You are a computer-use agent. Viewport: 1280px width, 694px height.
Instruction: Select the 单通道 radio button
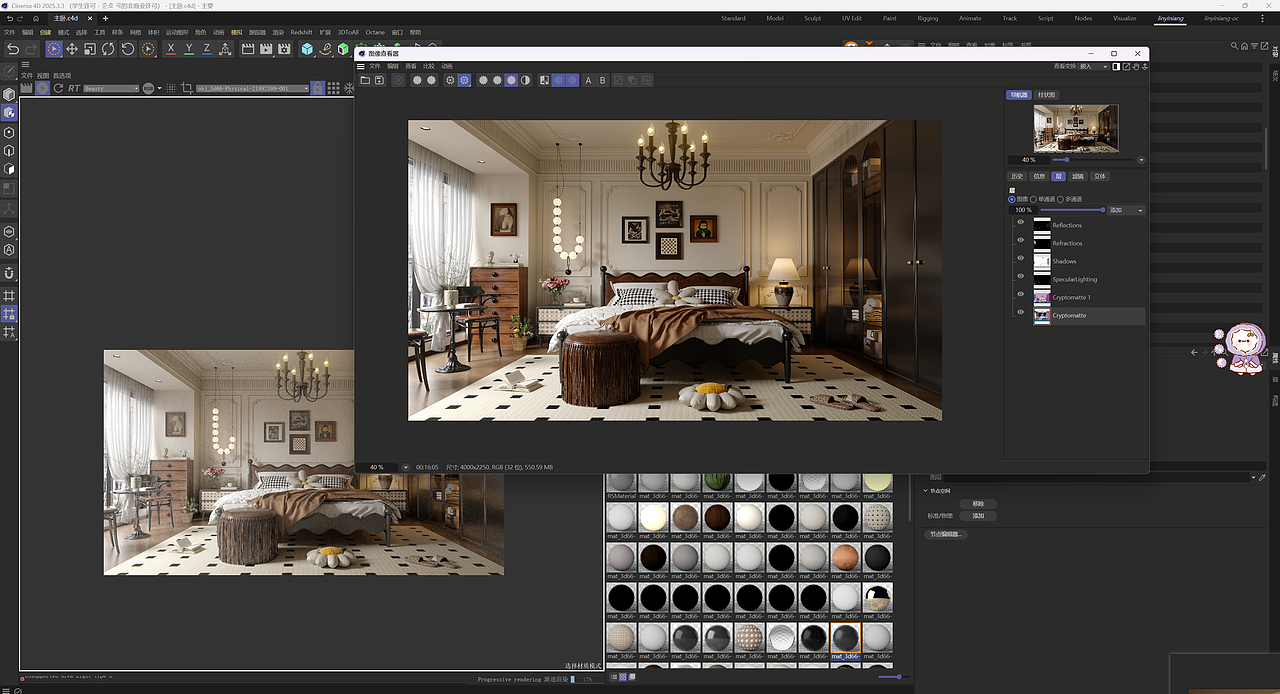[x=1033, y=199]
